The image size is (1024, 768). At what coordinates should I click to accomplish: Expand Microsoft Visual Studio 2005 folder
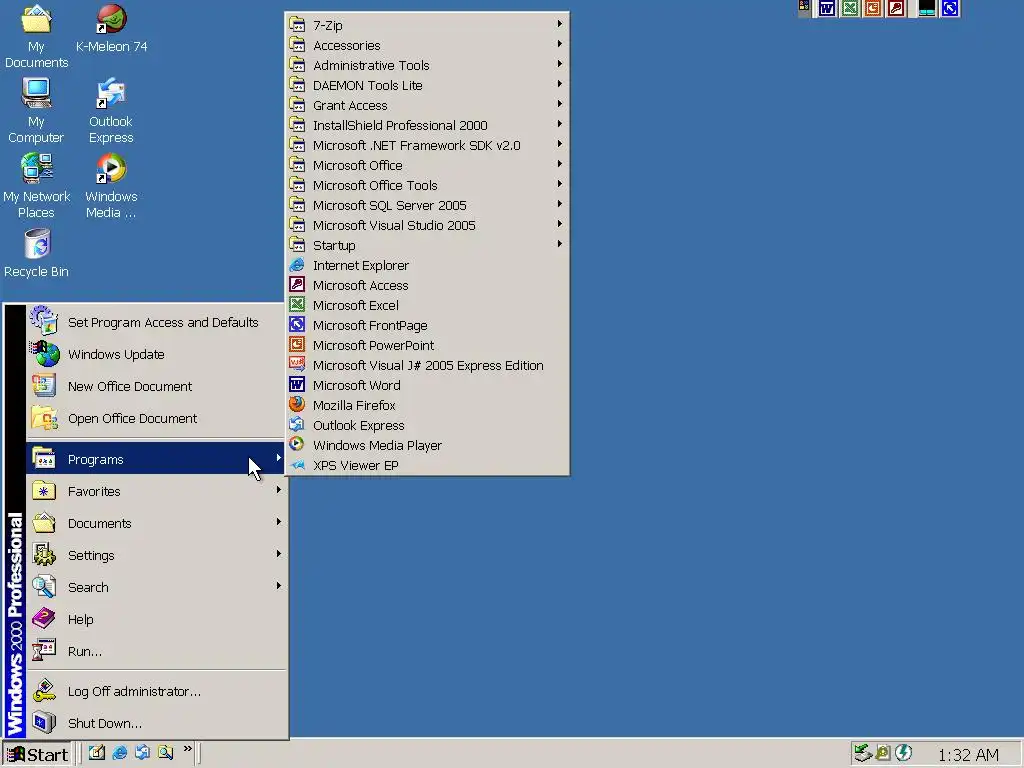click(x=427, y=225)
